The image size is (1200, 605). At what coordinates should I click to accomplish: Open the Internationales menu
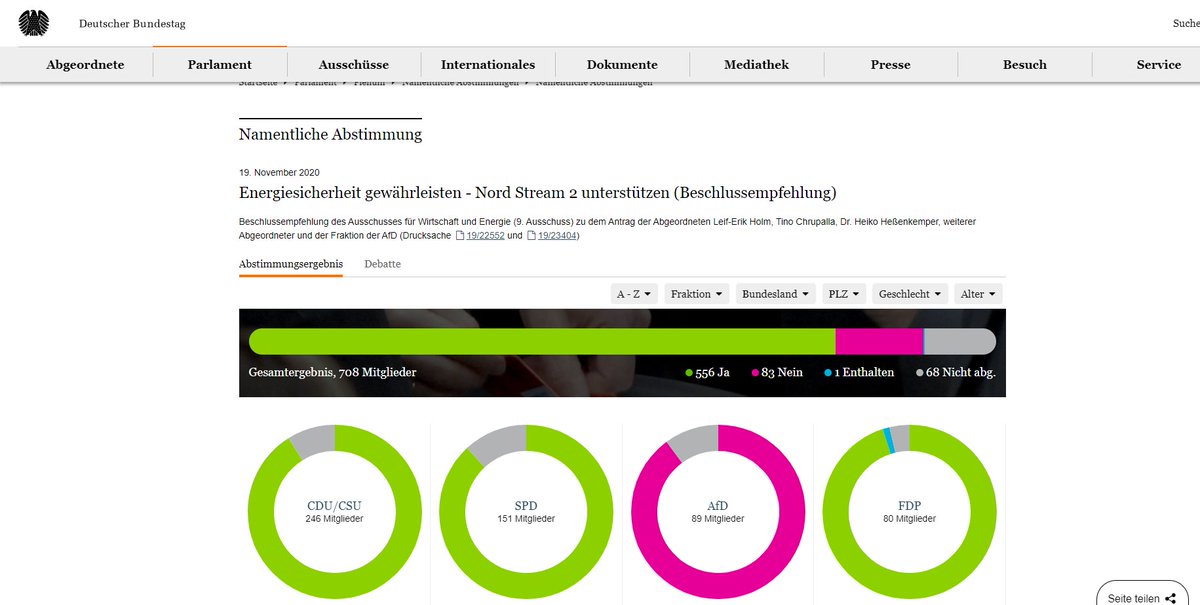(488, 64)
